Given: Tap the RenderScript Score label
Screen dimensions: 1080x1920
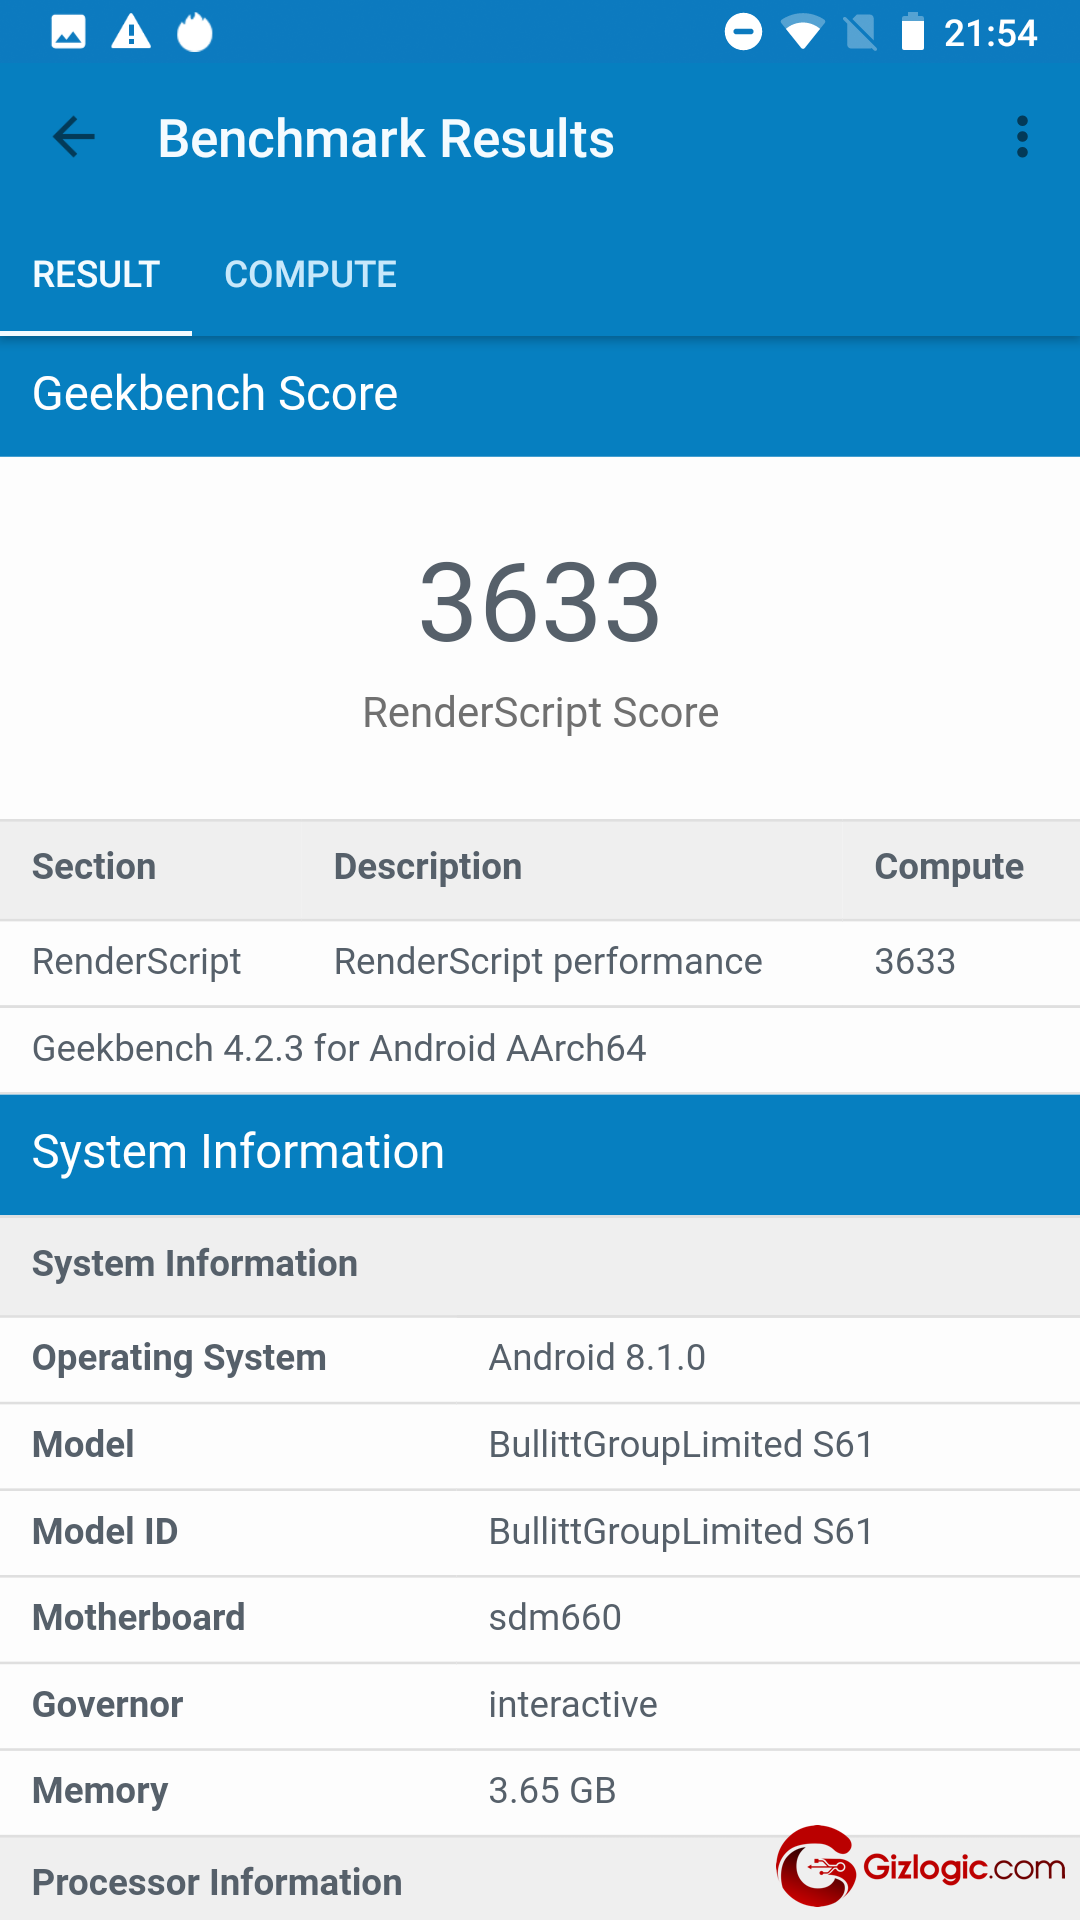Looking at the screenshot, I should coord(540,713).
